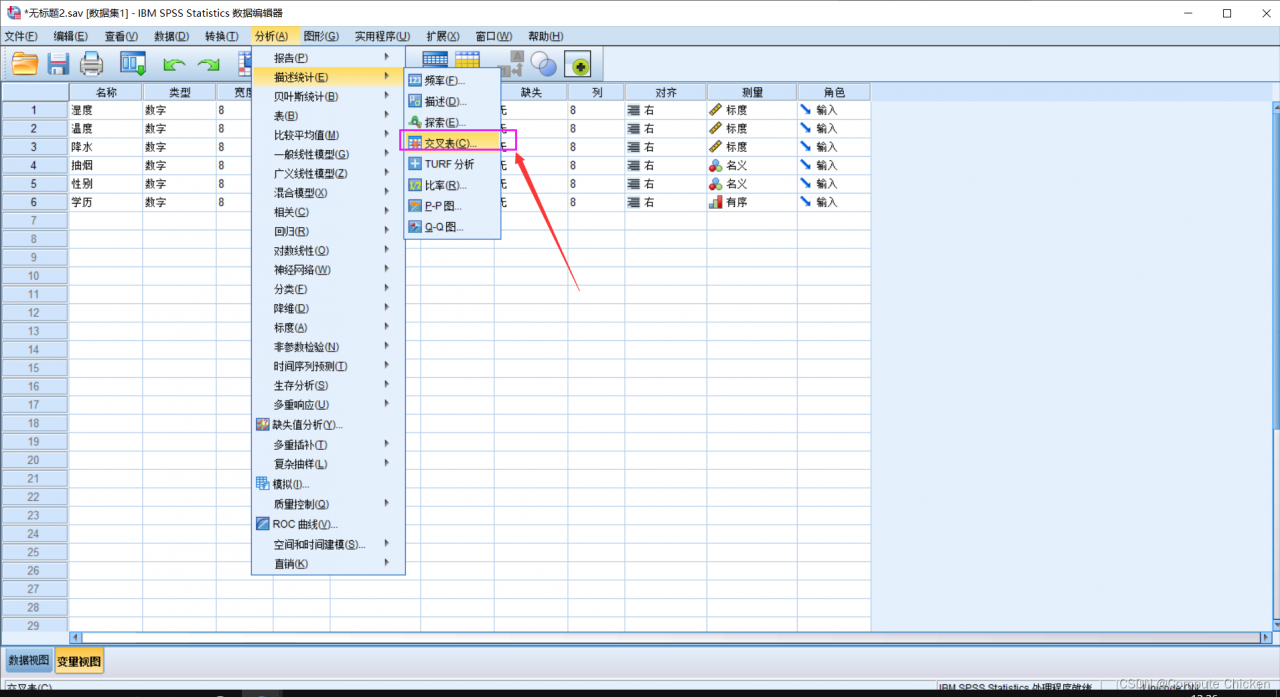Viewport: 1280px width, 697px height.
Task: Expand the 分类(F) submenu
Action: tap(328, 289)
